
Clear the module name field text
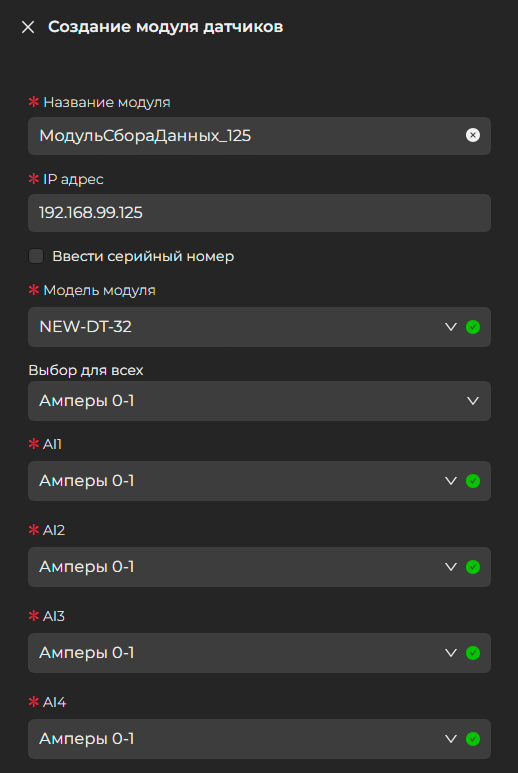[473, 135]
